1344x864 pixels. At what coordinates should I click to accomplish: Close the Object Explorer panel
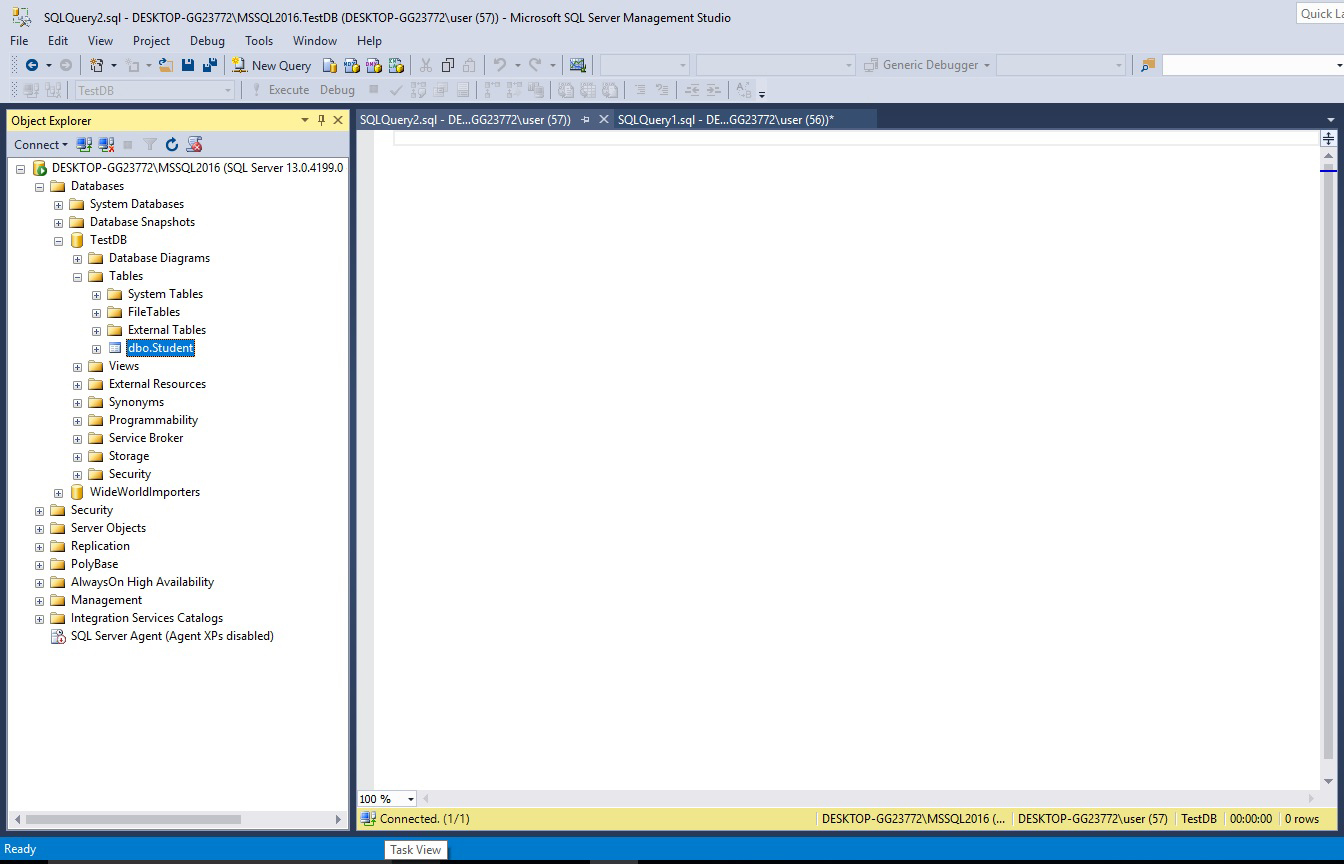click(338, 120)
